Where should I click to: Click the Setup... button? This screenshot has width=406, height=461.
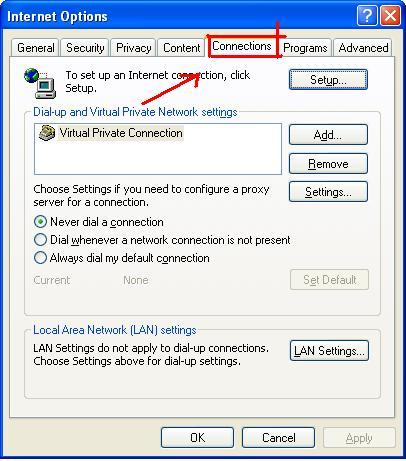point(328,80)
